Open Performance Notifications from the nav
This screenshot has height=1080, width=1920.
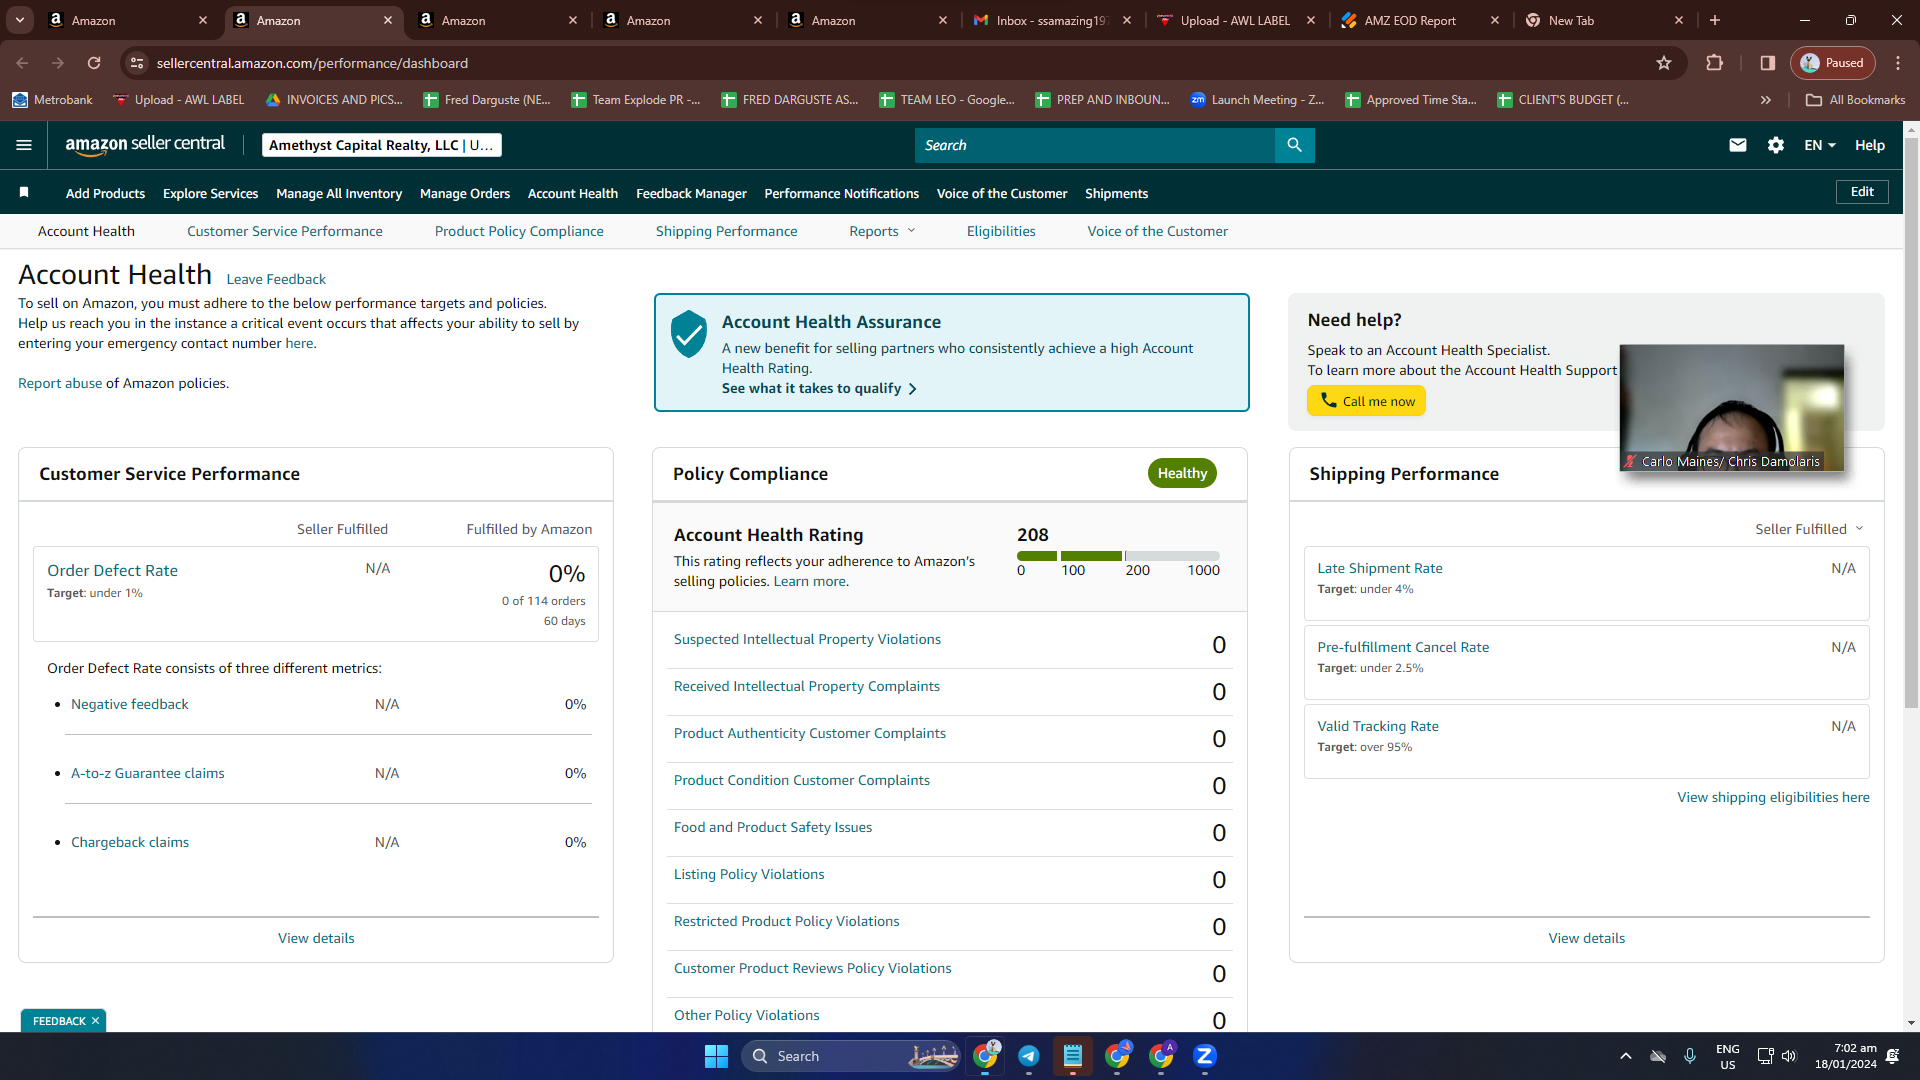(842, 193)
